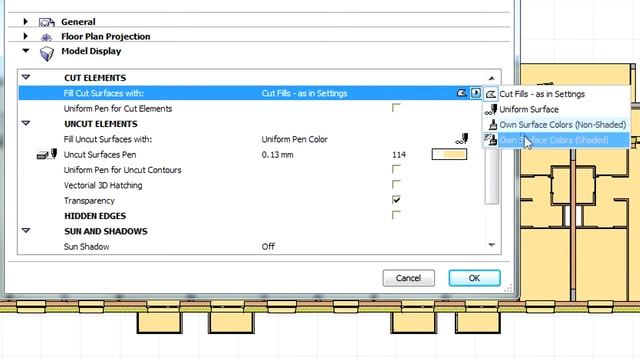
Task: Confirm with the OK button
Action: coord(474,278)
